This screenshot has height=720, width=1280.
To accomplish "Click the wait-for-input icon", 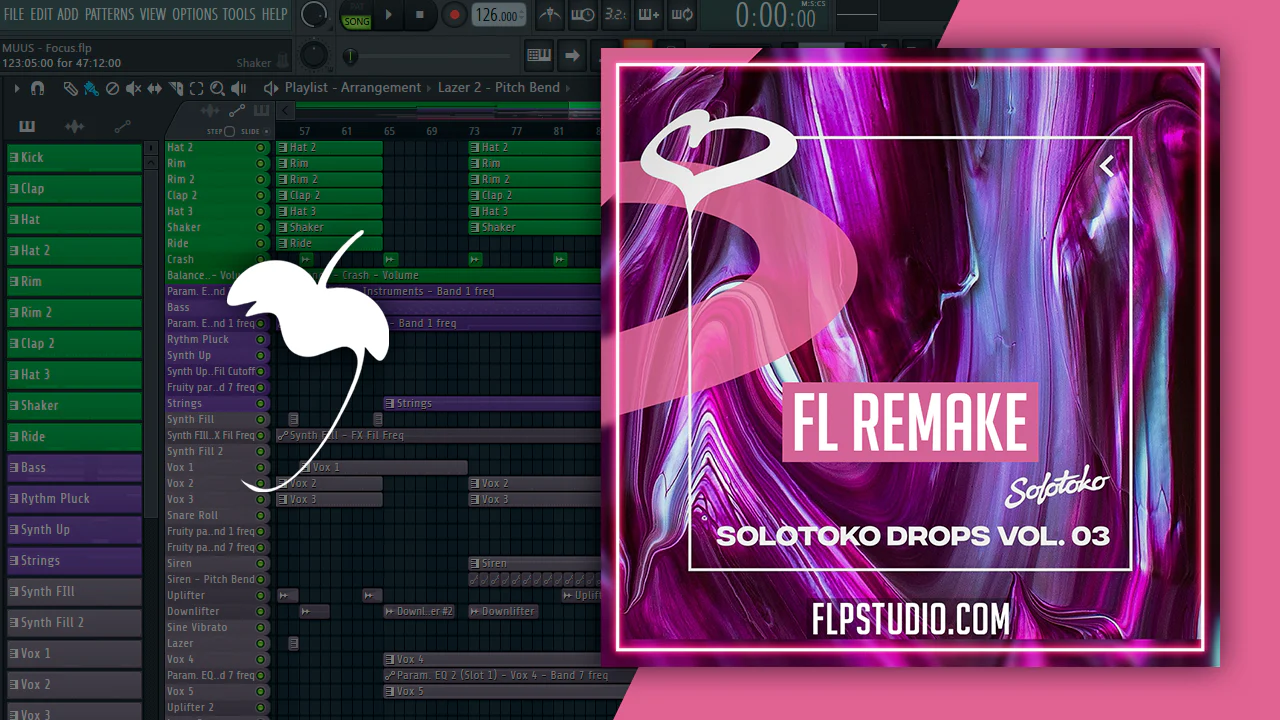I will [583, 15].
